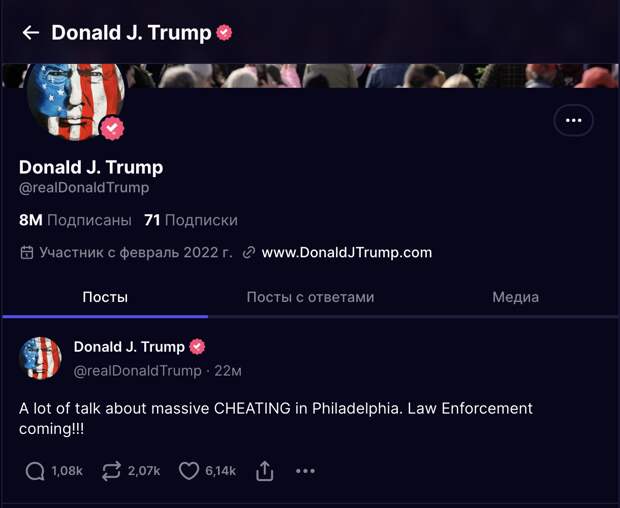Click calendar icon next to join date
Viewport: 620px width, 508px height.
tap(26, 252)
